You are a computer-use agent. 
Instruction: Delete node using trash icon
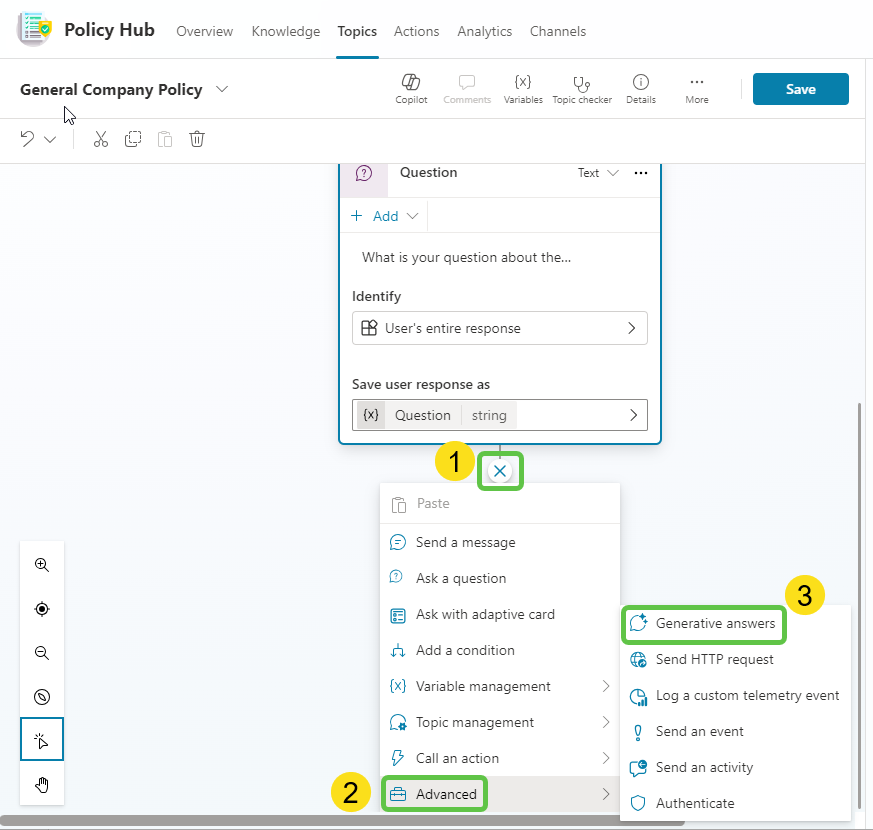point(197,139)
